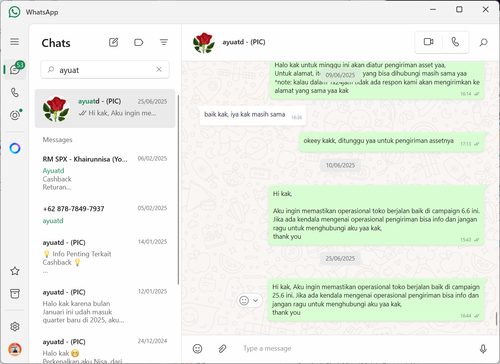This screenshot has height=364, width=500.
Task: Select the campaign 6.6 message bubble
Action: (x=376, y=215)
